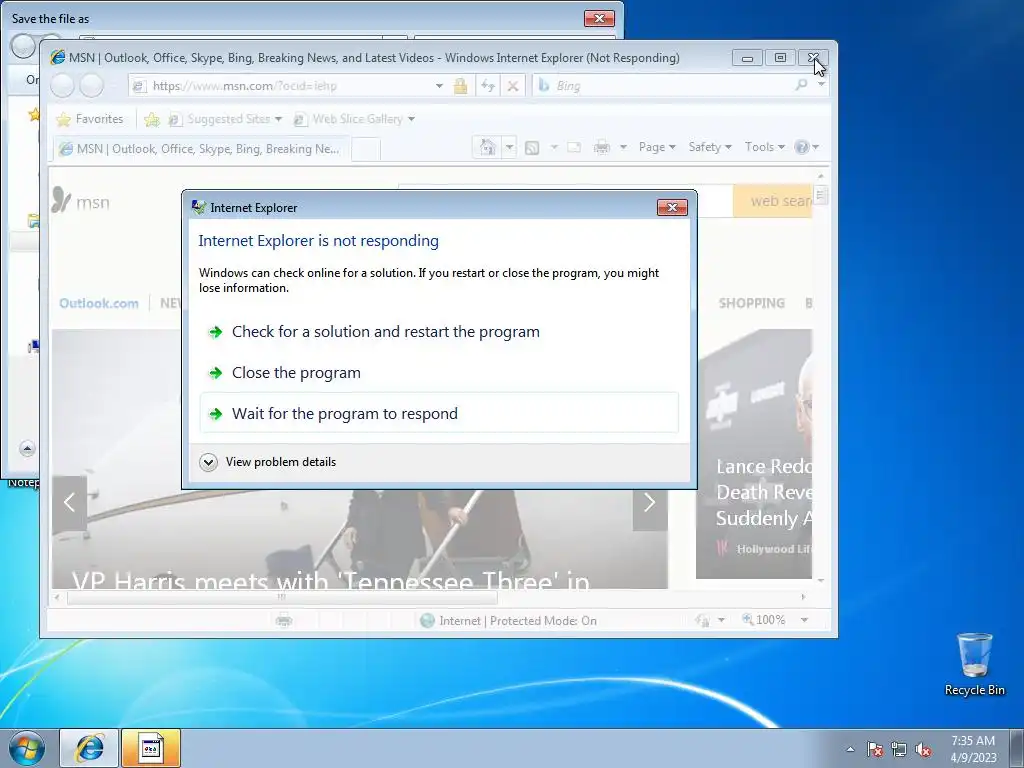This screenshot has width=1024, height=768.
Task: Open the SHOPPING navigation link
Action: pyautogui.click(x=752, y=303)
